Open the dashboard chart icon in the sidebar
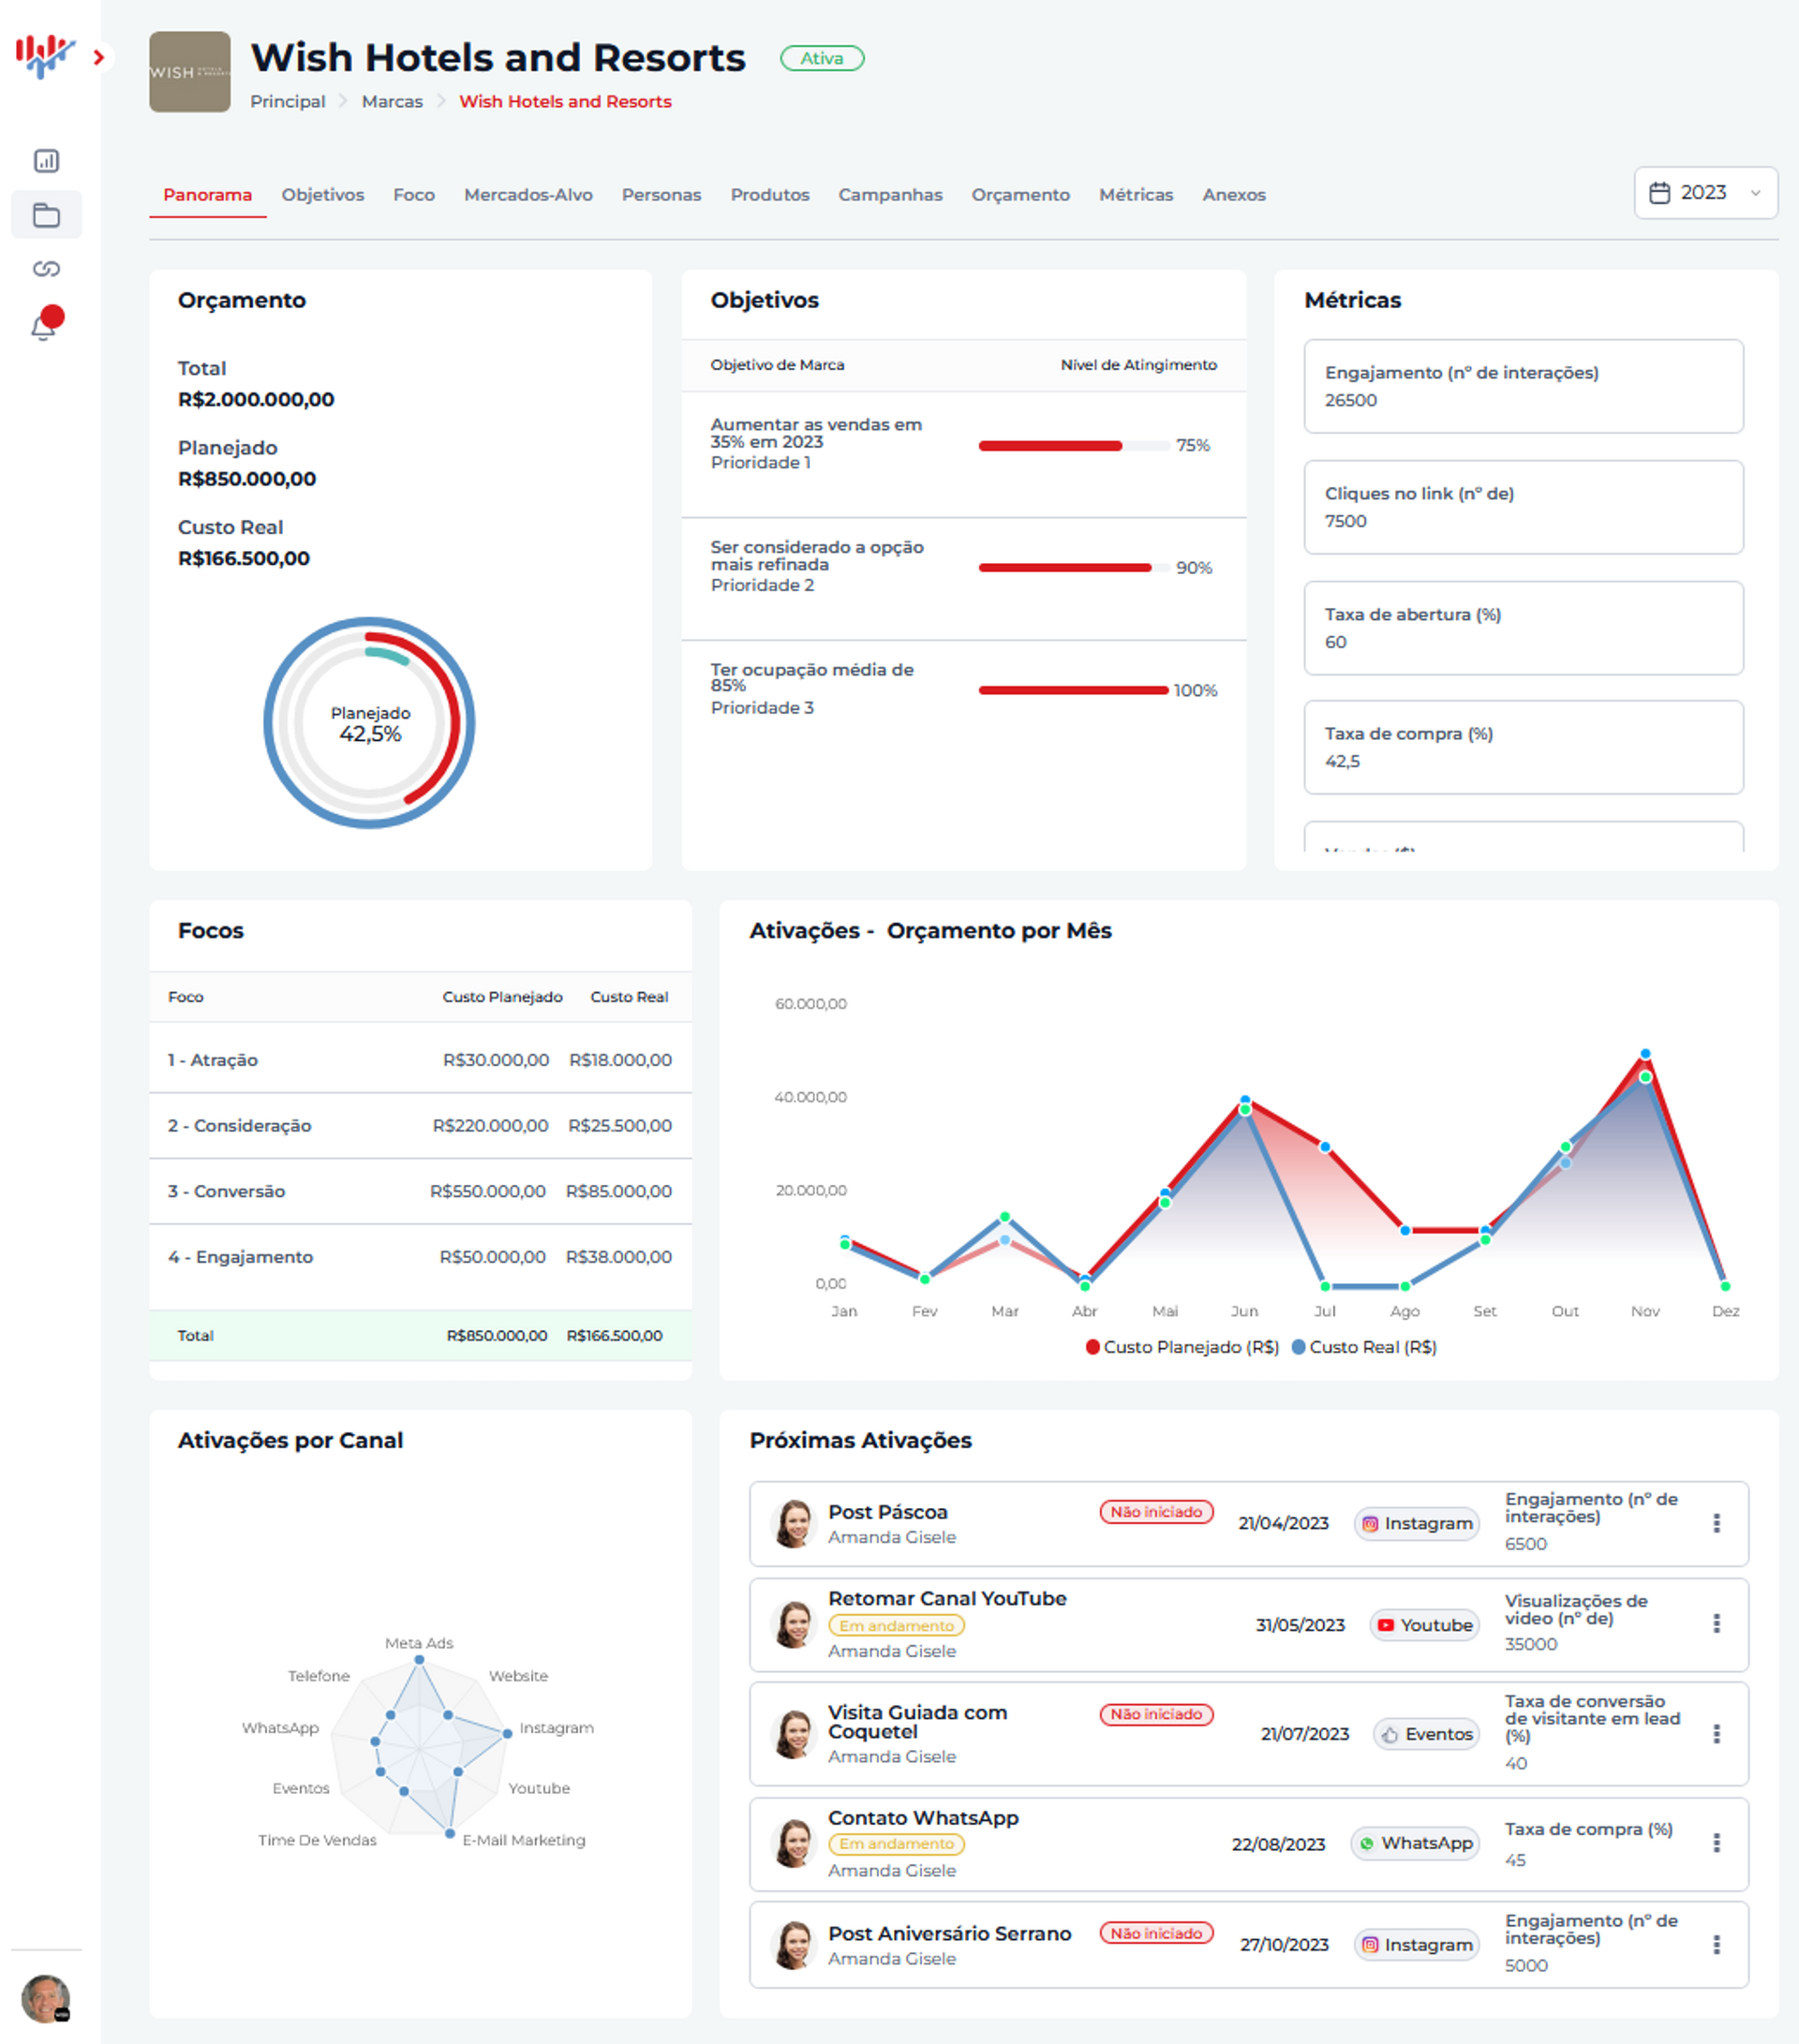1799x2044 pixels. (46, 161)
